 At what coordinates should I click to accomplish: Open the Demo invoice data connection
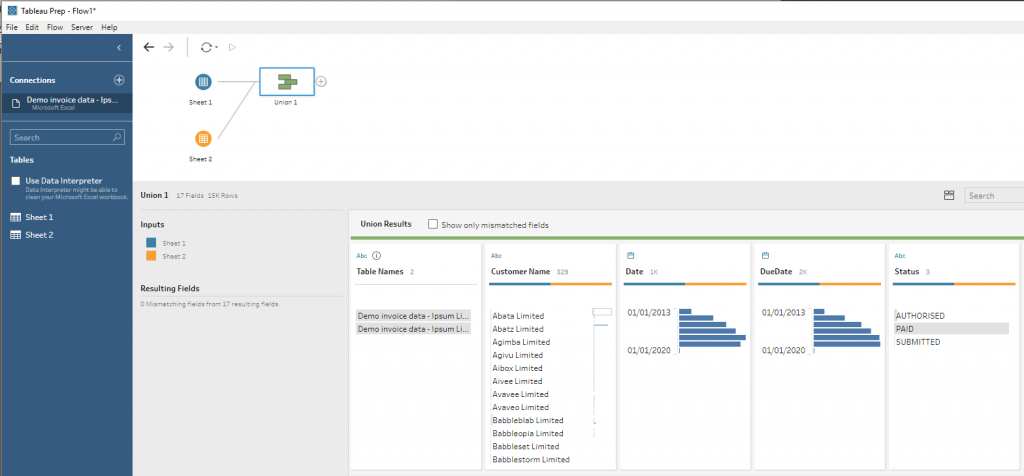pyautogui.click(x=66, y=104)
